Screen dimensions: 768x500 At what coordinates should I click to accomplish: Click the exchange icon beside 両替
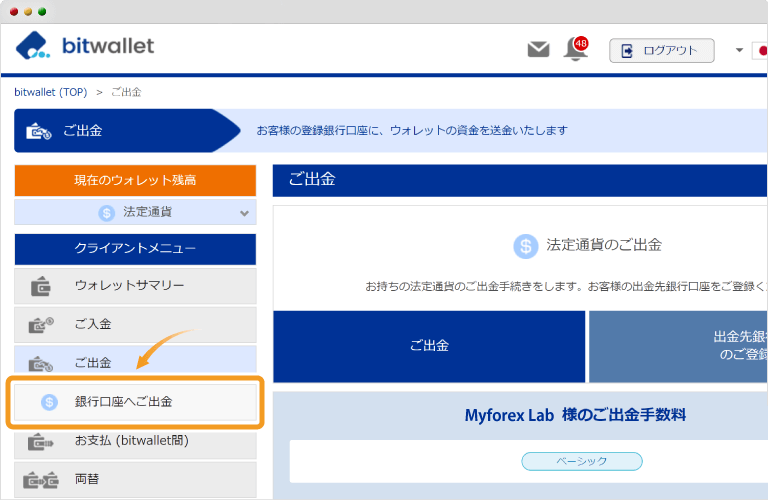point(41,481)
